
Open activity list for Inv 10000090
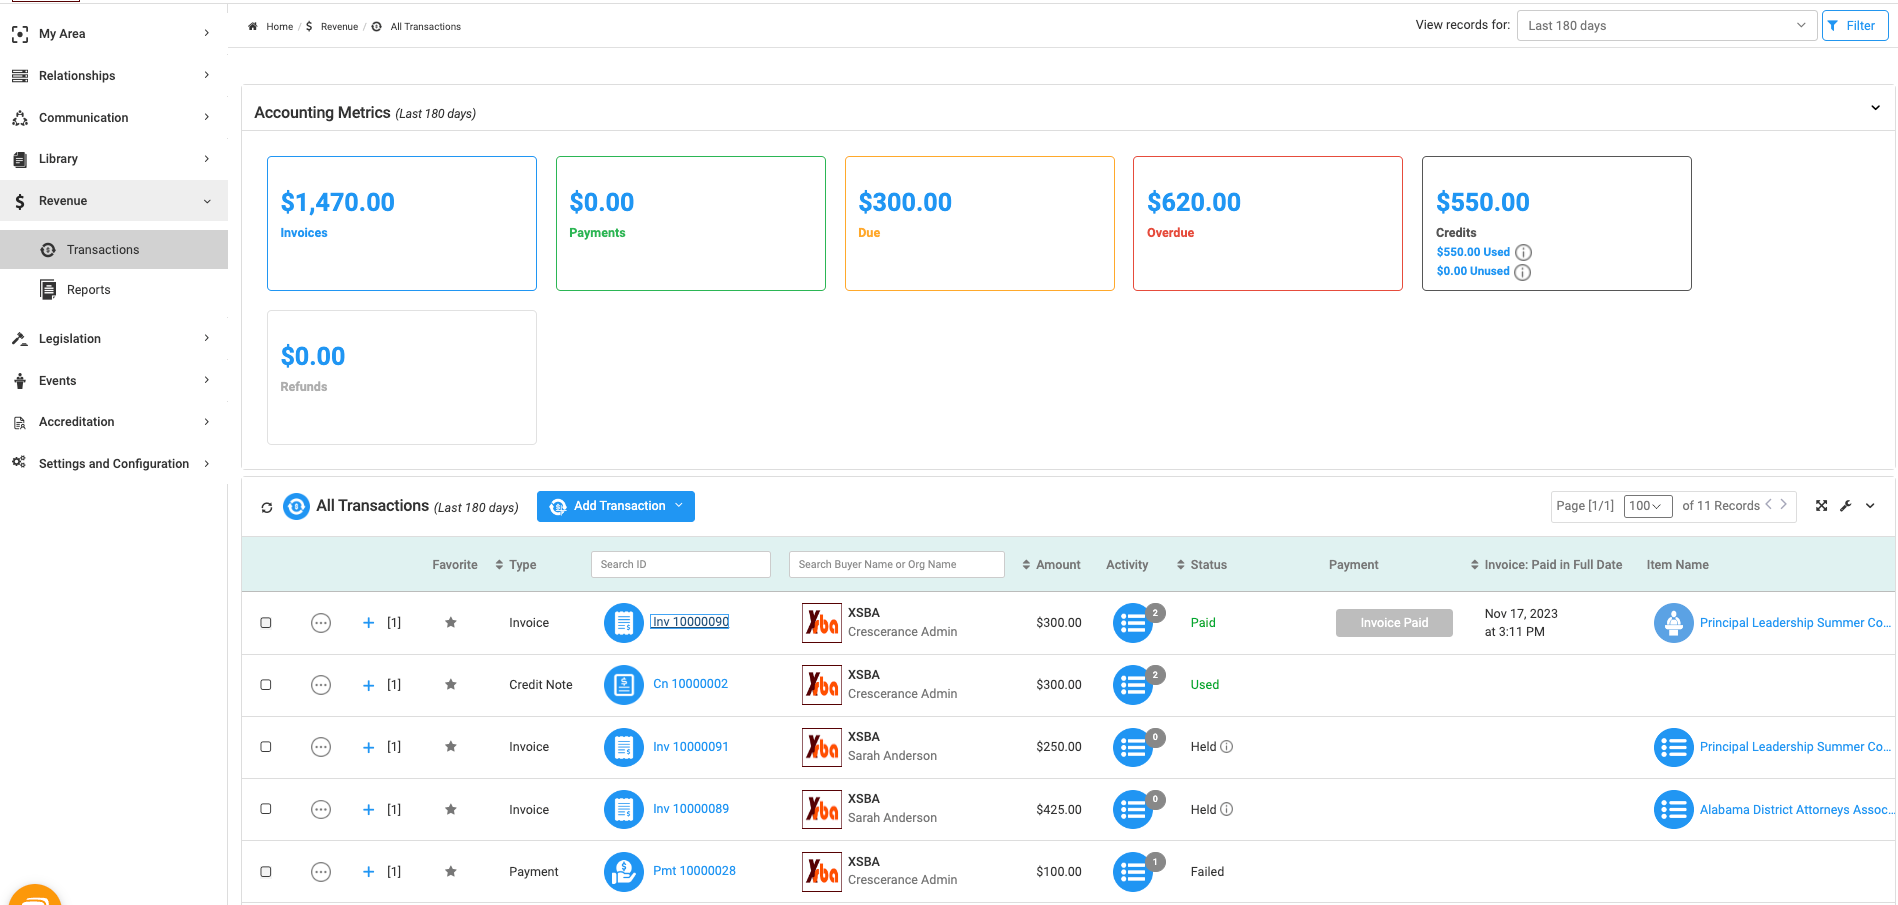1133,623
